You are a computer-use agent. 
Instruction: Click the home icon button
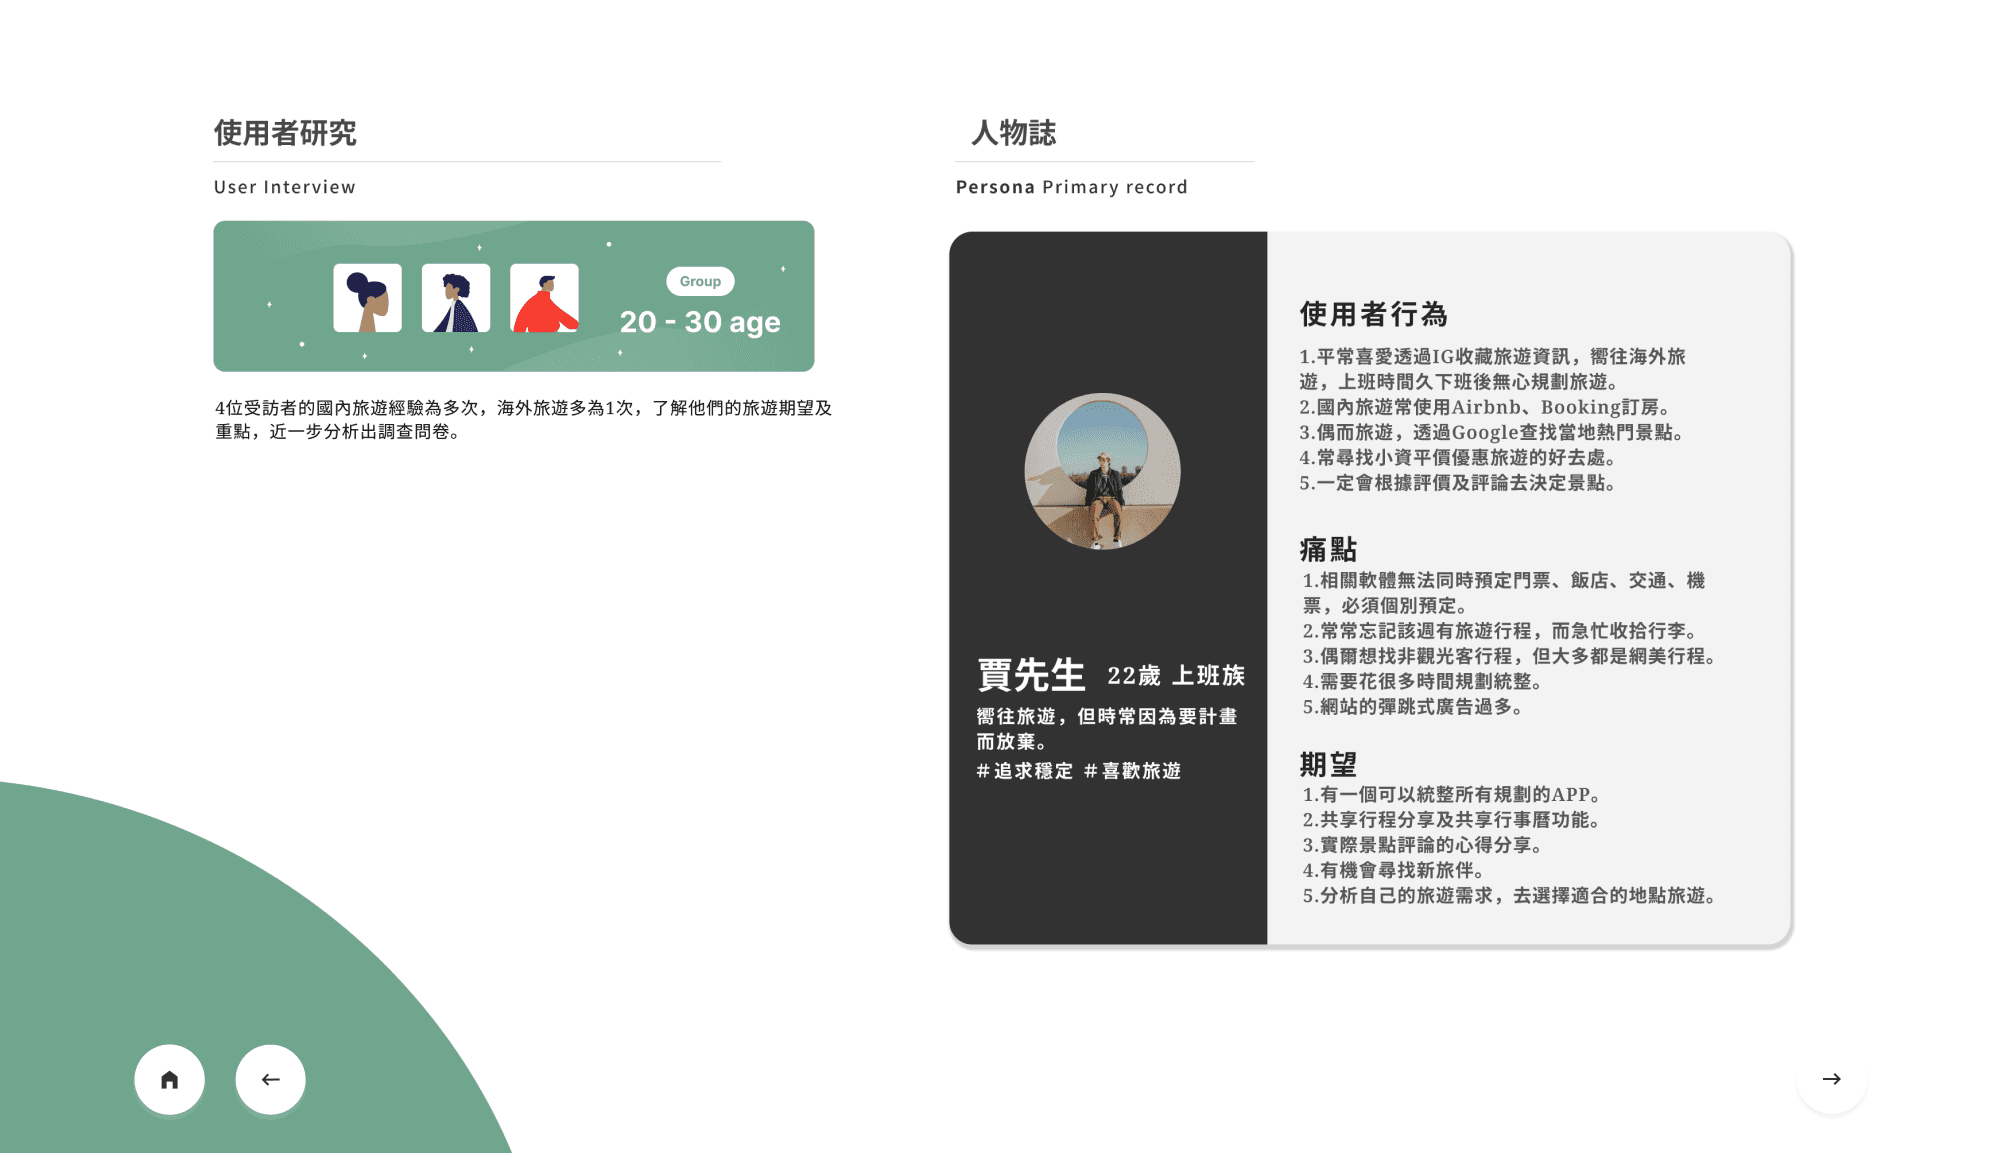170,1079
